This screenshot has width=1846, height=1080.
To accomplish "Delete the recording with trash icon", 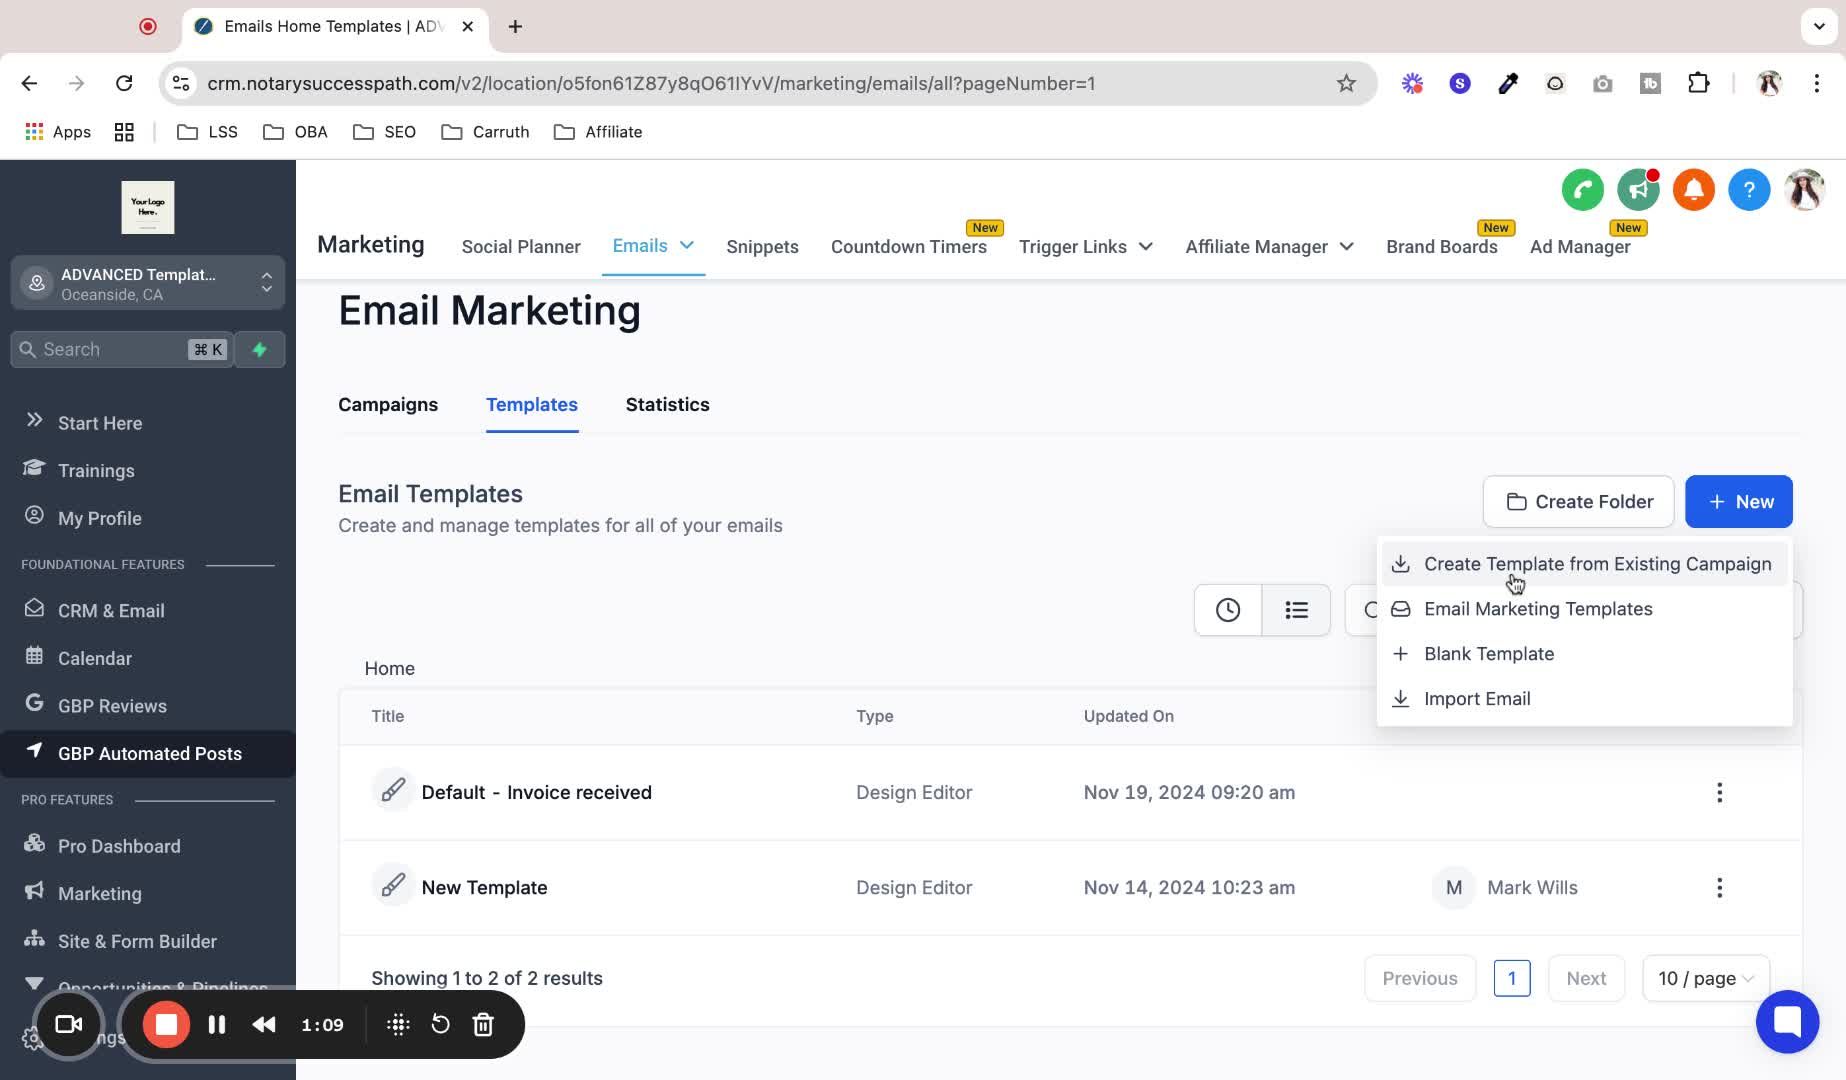I will point(483,1024).
